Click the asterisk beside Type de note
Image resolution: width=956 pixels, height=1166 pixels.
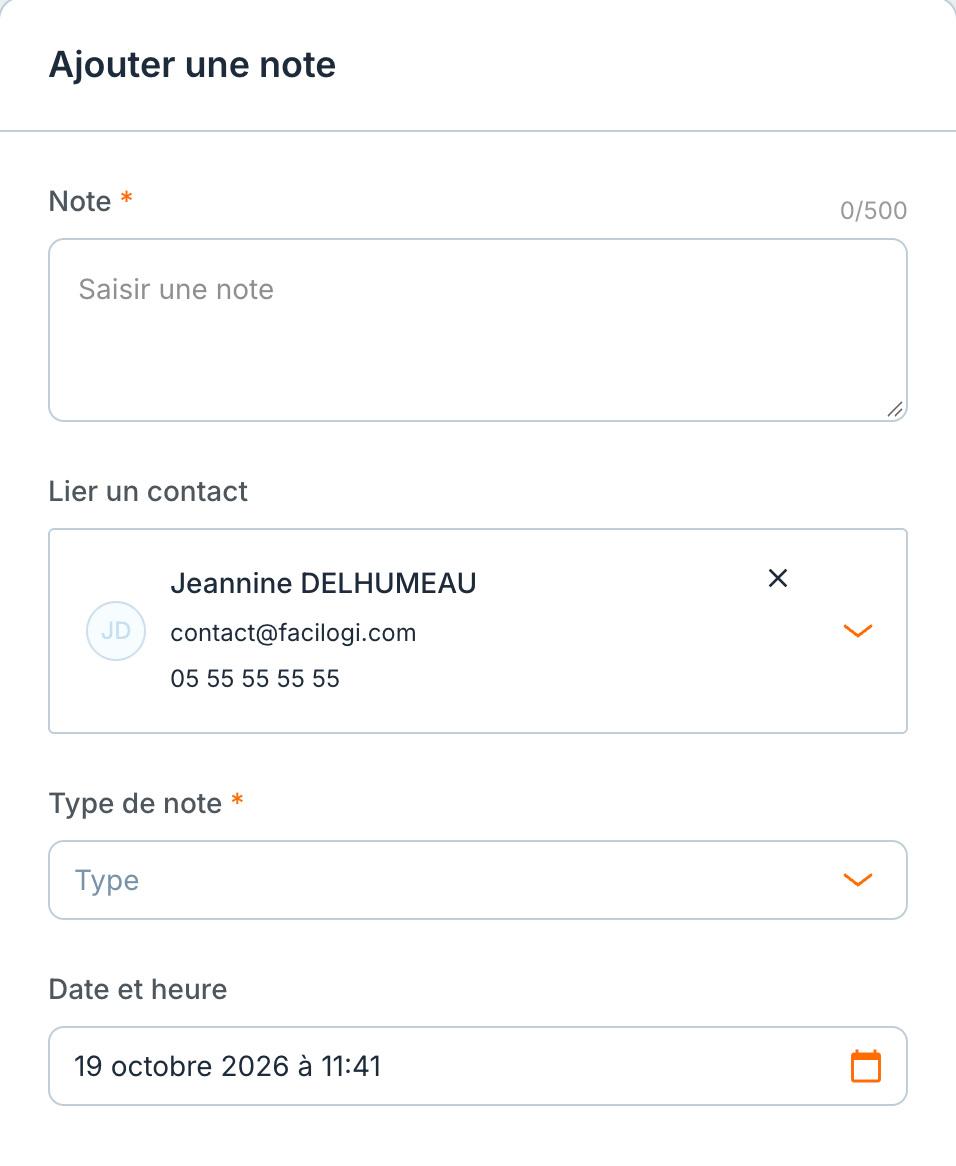(x=237, y=800)
